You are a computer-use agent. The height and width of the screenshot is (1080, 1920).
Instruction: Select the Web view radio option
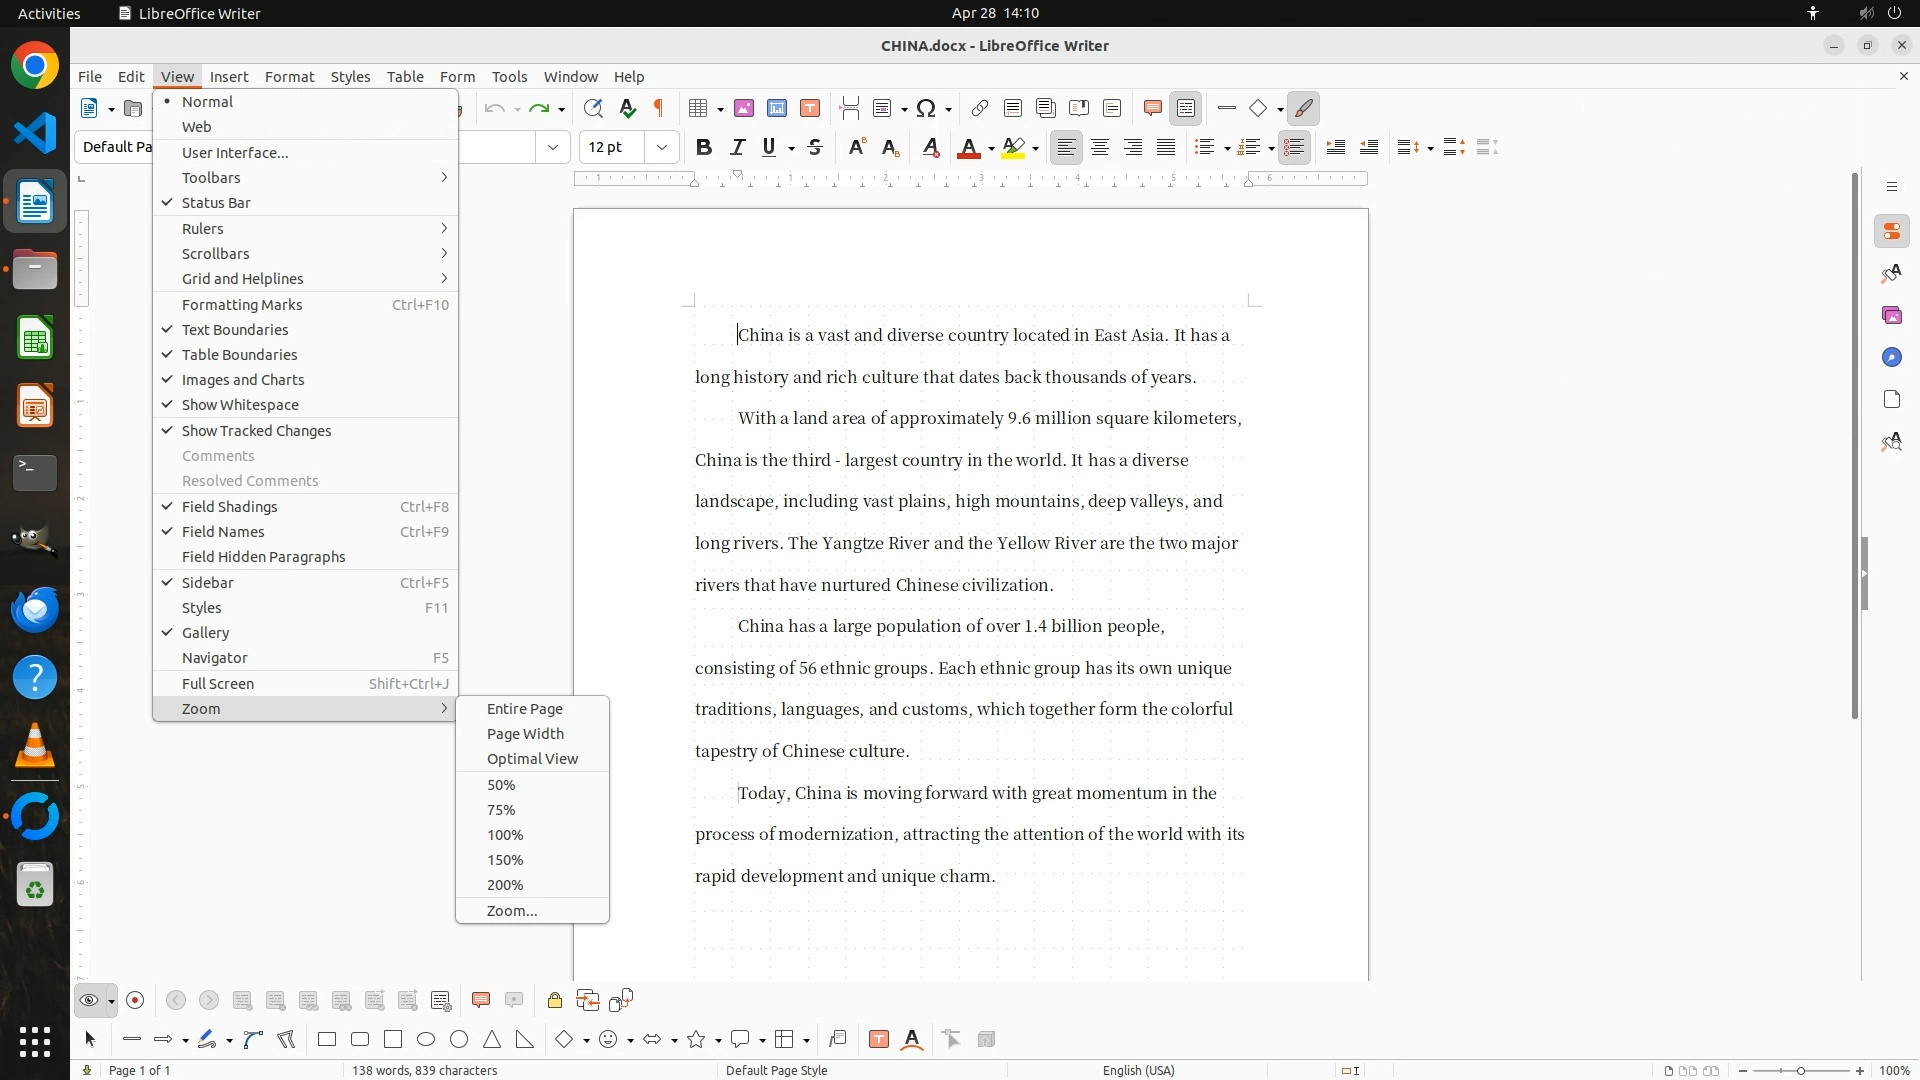tap(197, 127)
